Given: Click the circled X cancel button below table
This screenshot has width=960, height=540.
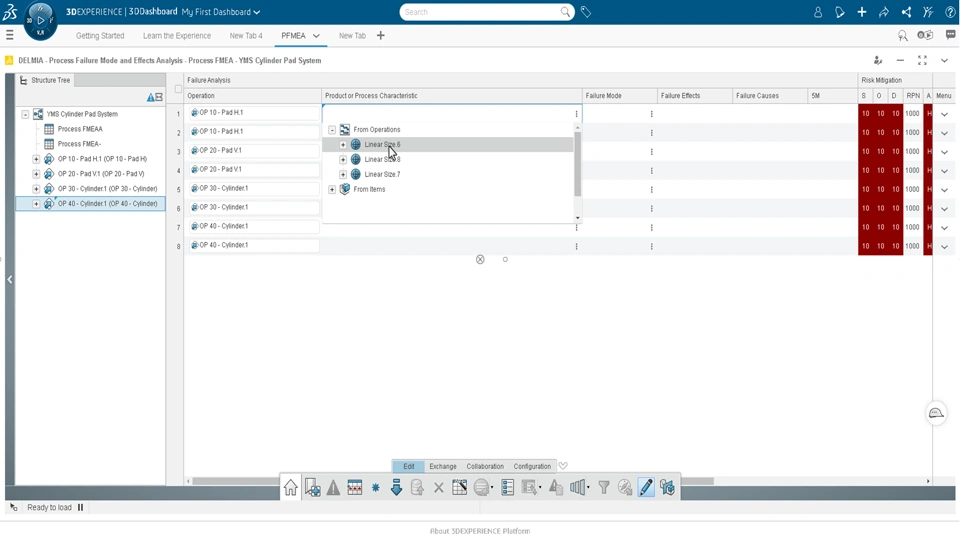Looking at the screenshot, I should tap(480, 260).
